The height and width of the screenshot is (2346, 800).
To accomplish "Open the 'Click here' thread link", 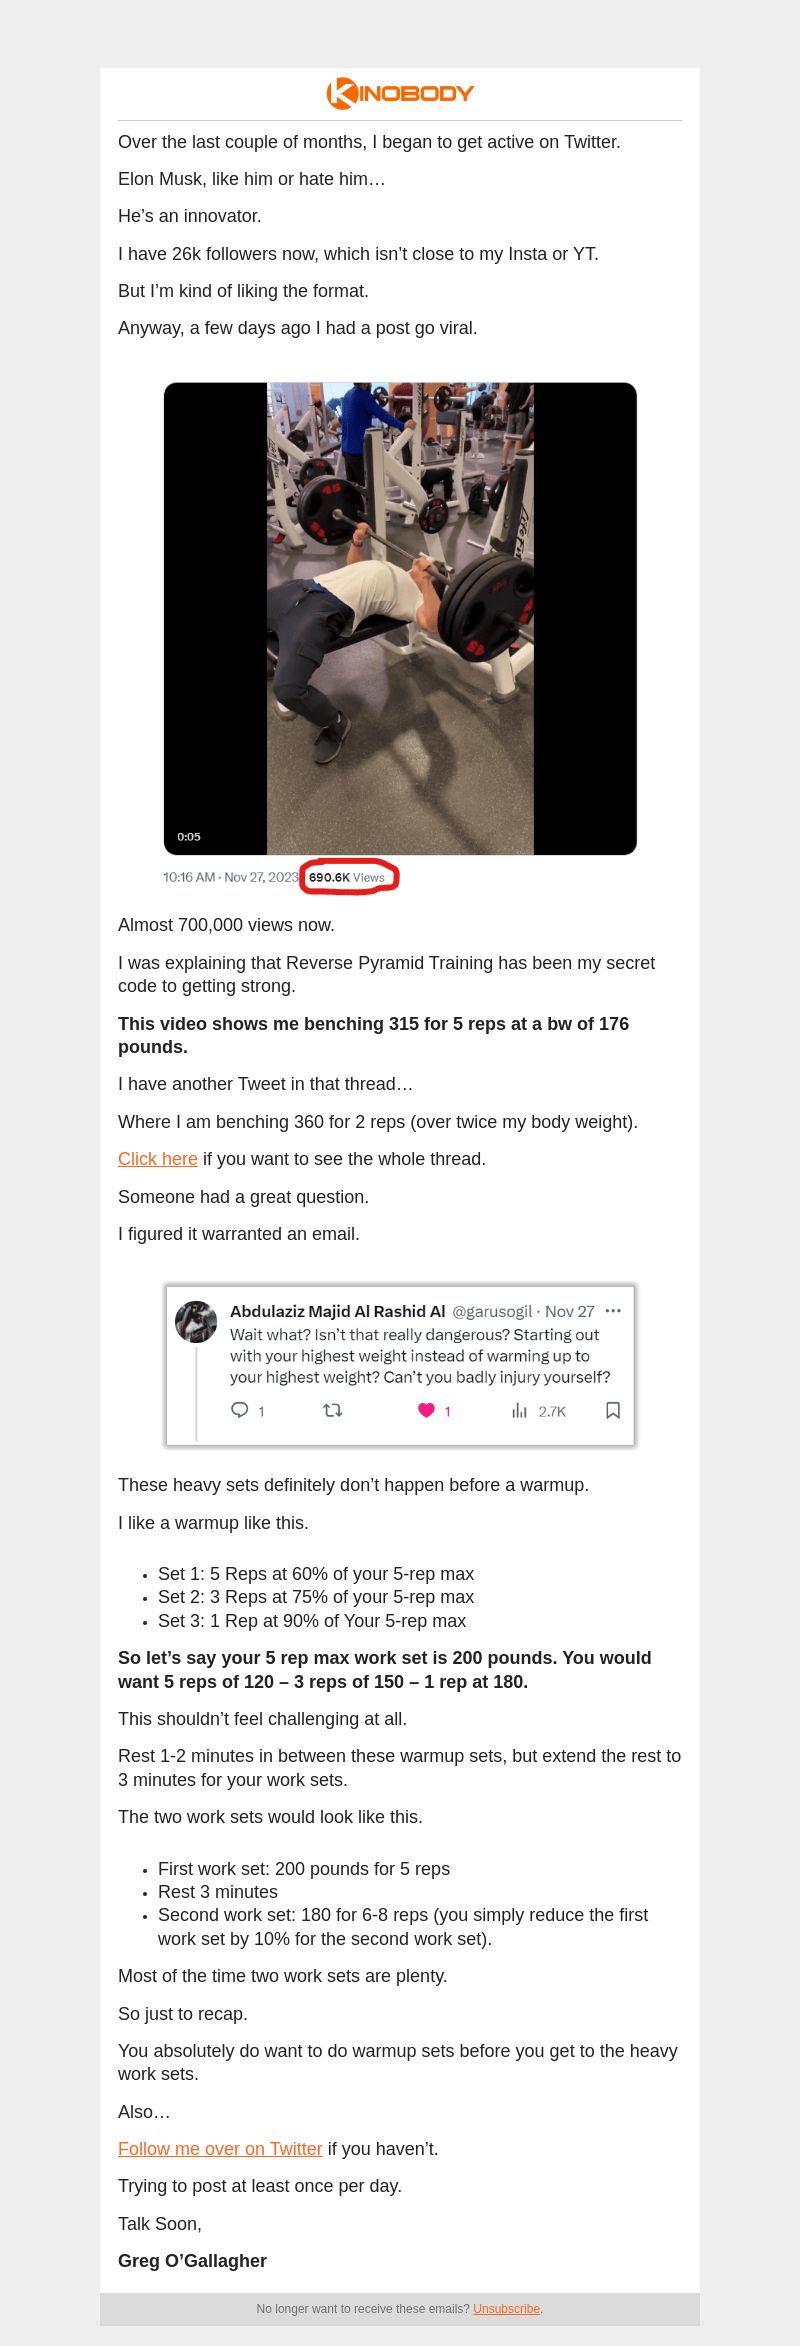I will pos(158,1159).
